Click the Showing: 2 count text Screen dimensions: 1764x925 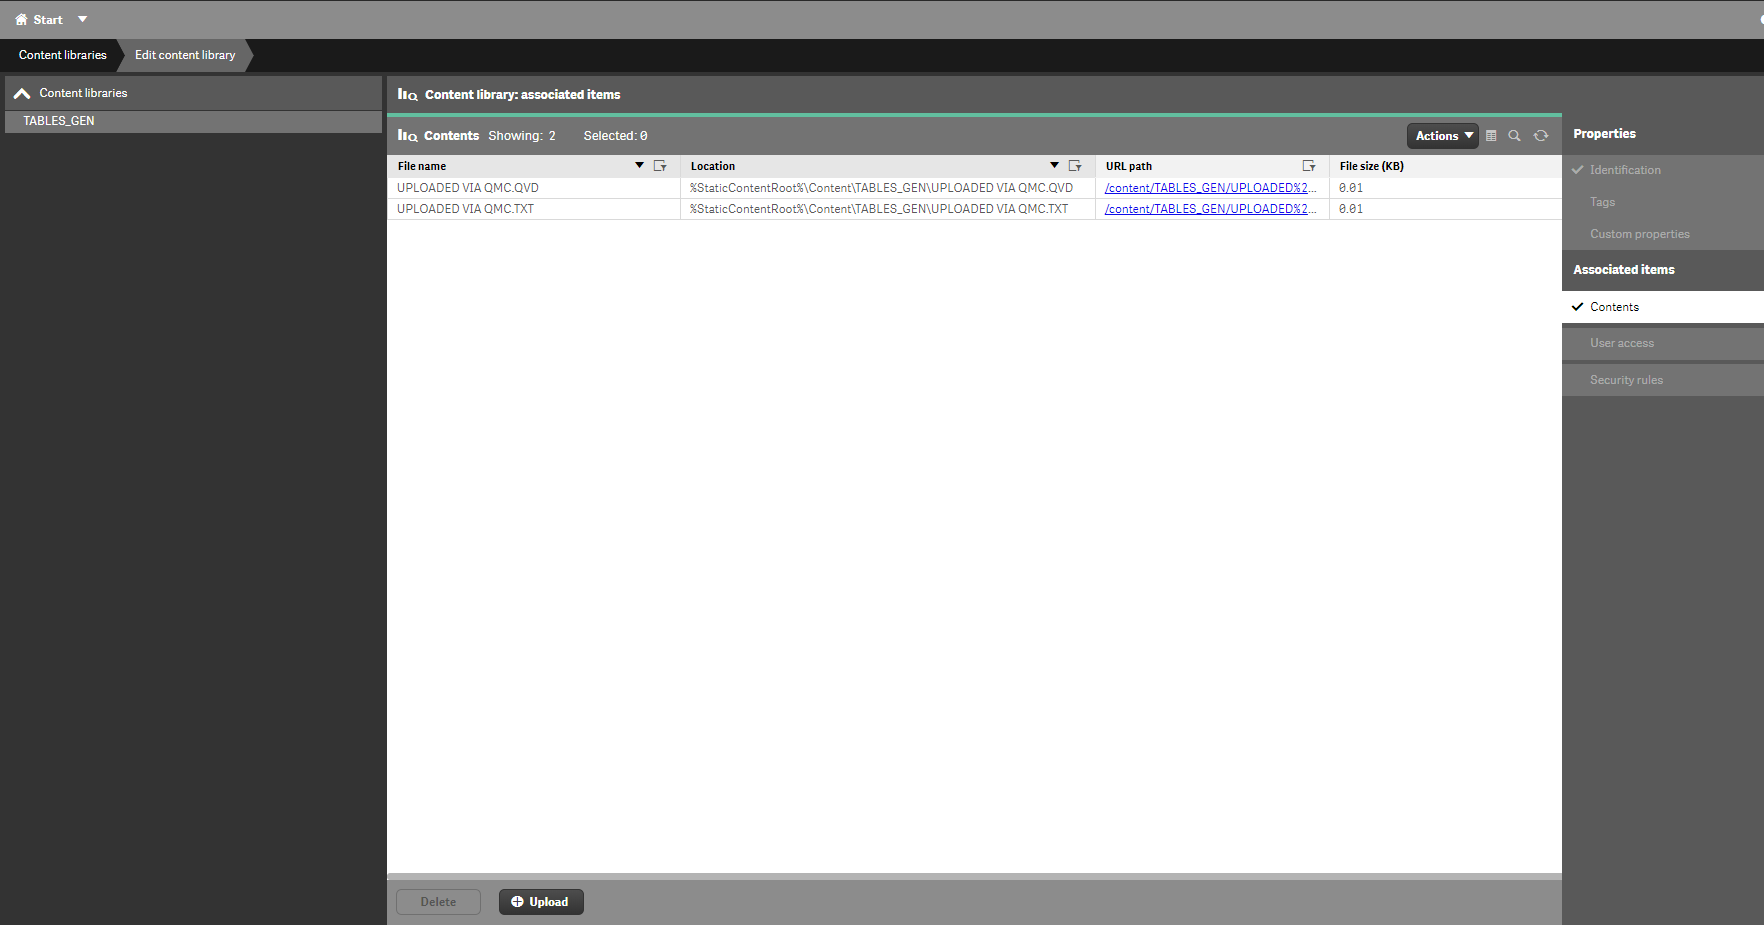click(522, 136)
